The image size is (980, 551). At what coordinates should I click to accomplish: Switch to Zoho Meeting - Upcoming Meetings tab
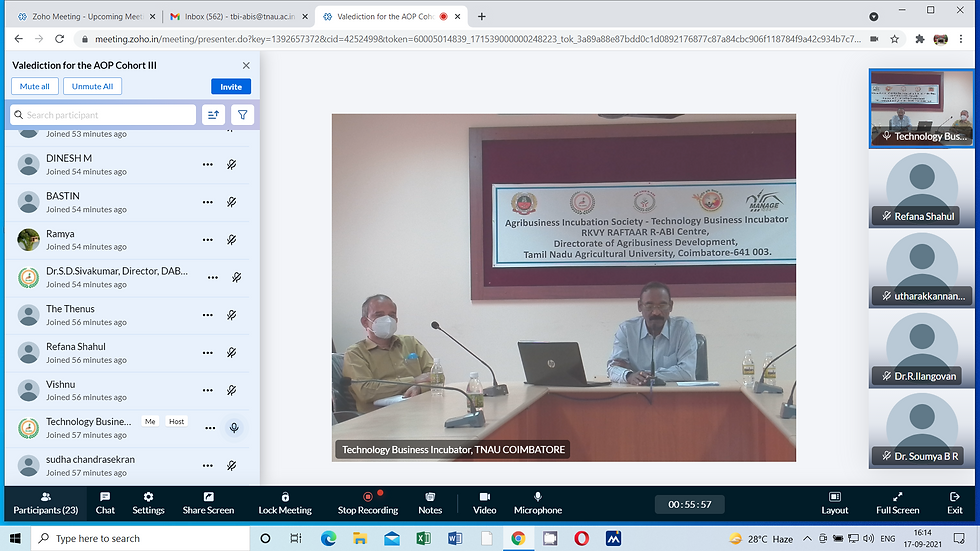[86, 16]
